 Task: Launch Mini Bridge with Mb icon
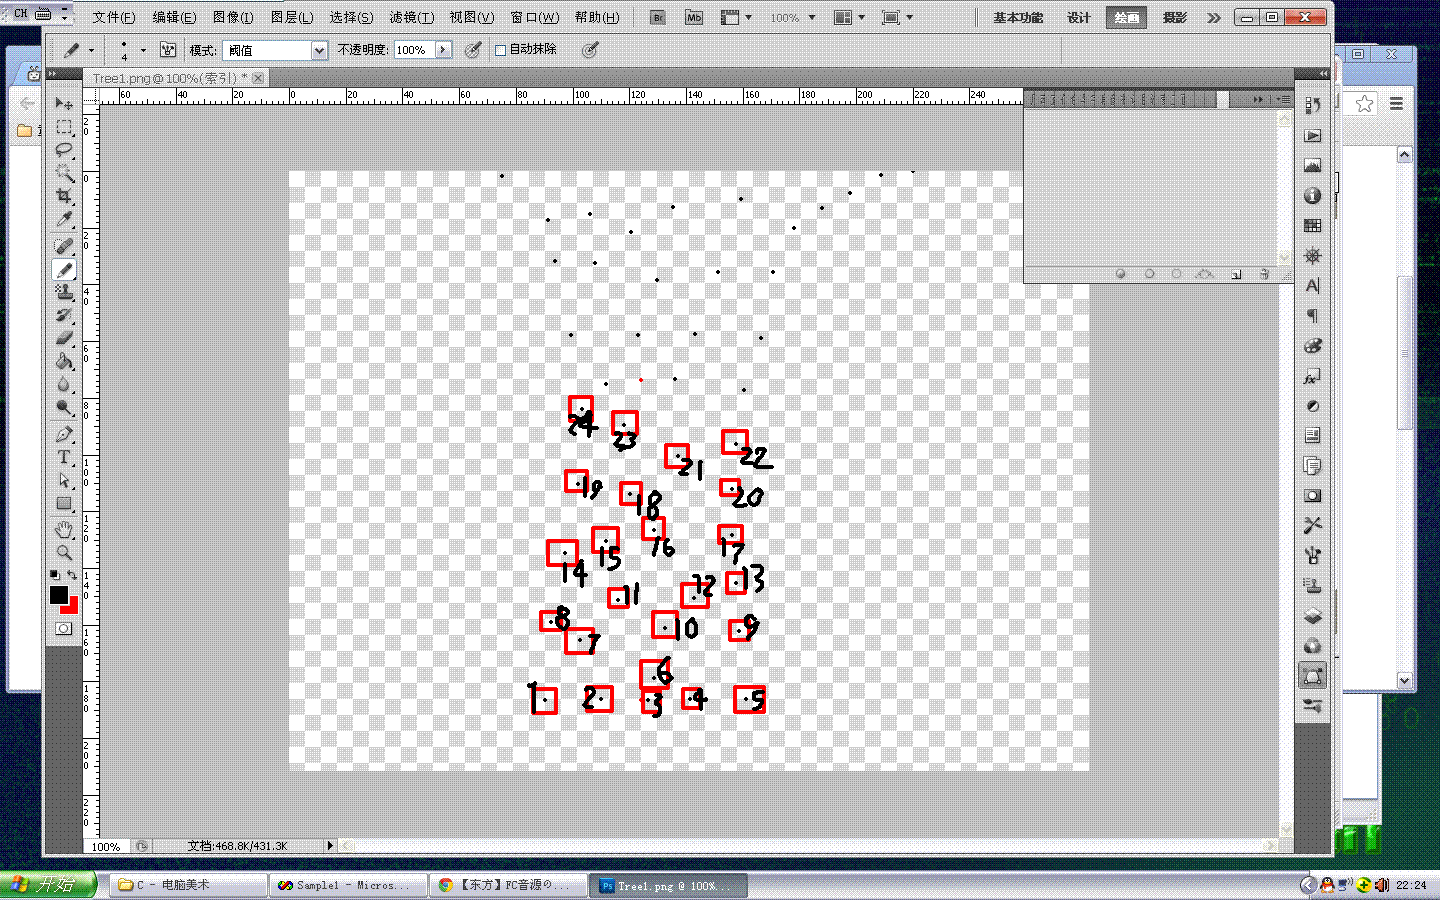coord(694,18)
